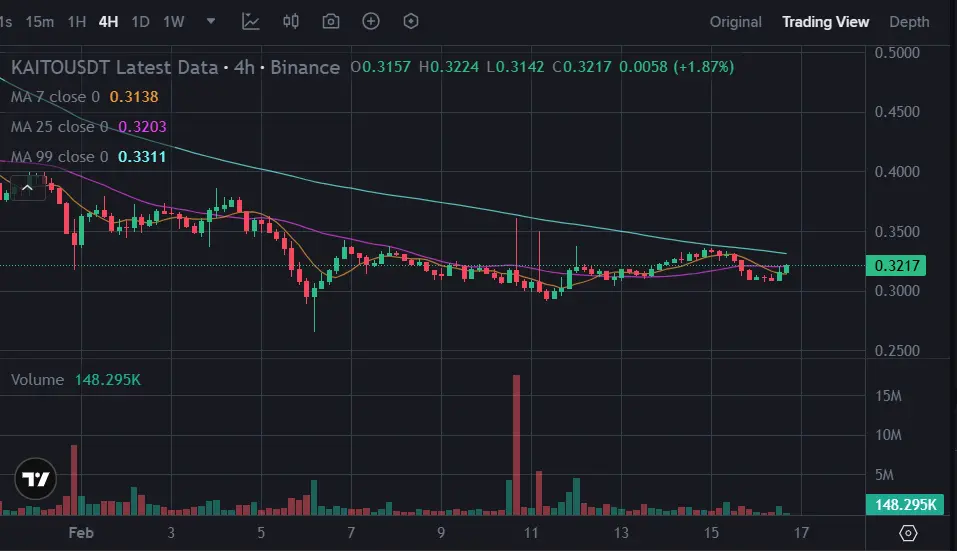The width and height of the screenshot is (957, 551).
Task: Click the Volume indicator label
Action: pos(37,380)
